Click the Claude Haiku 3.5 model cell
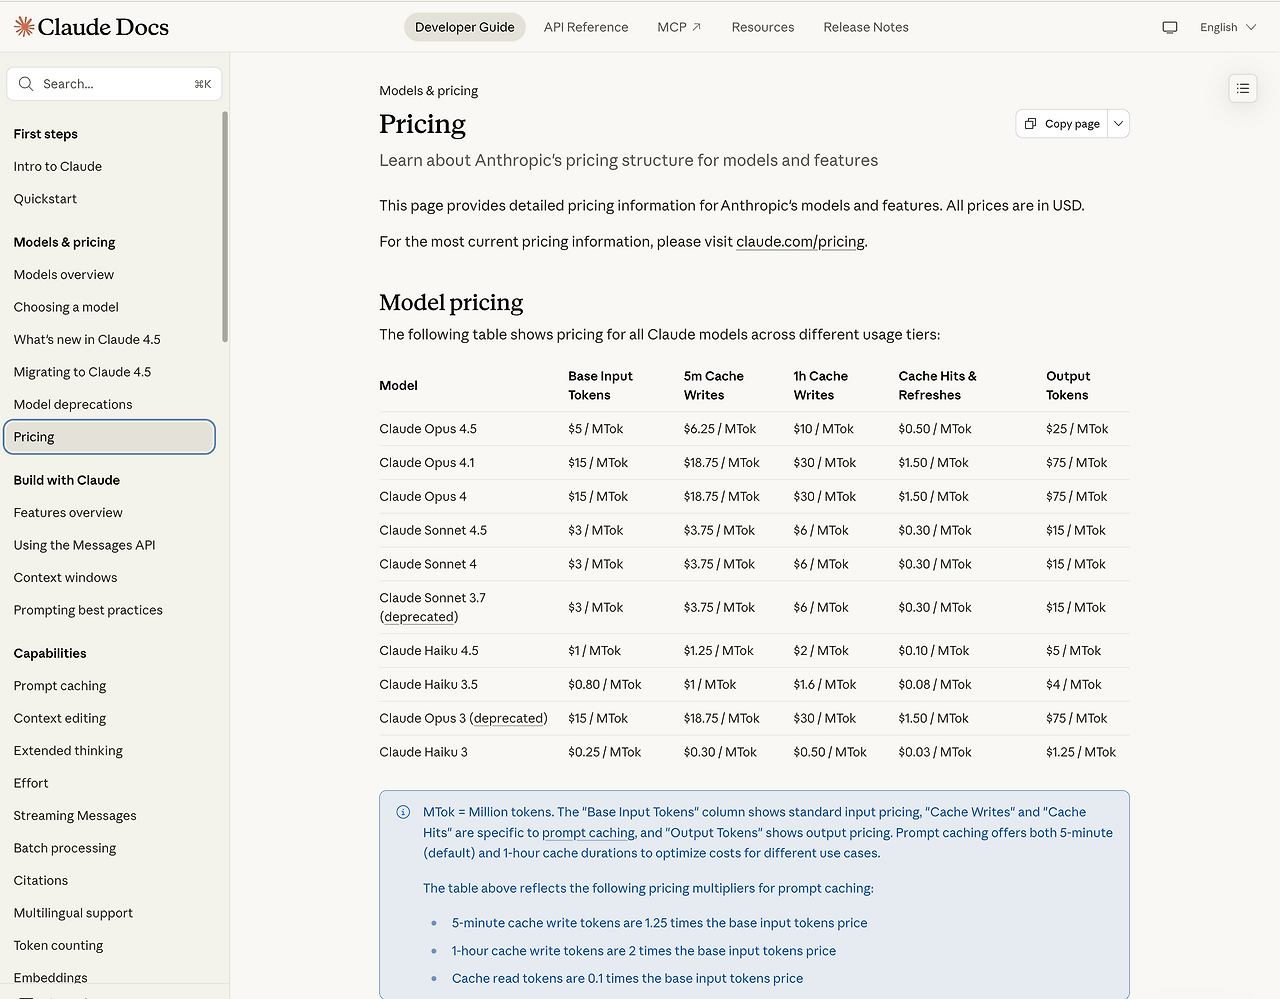This screenshot has width=1280, height=999. pyautogui.click(x=429, y=685)
